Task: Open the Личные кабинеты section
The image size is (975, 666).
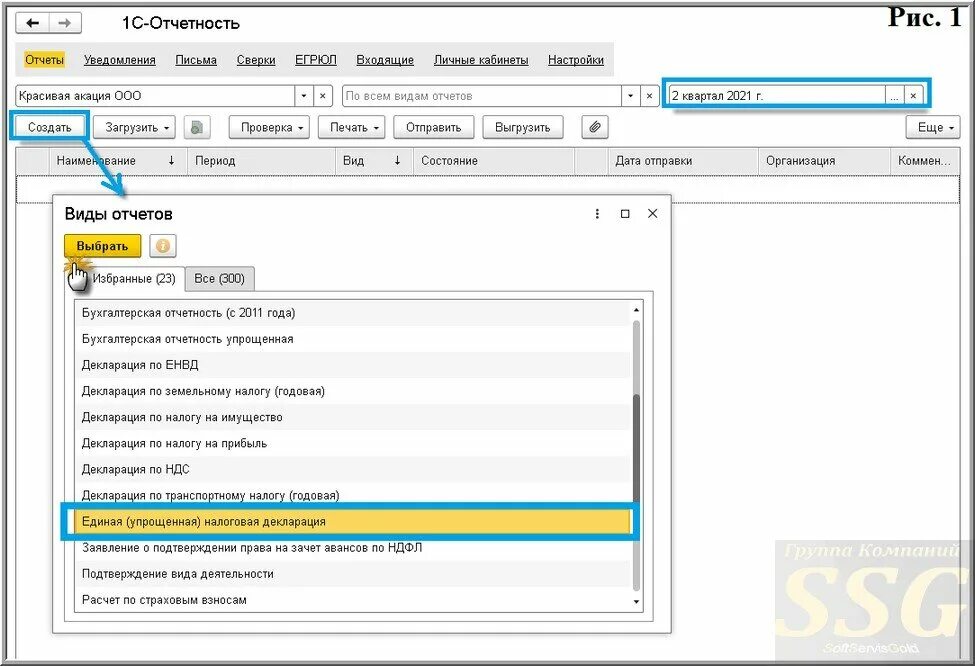Action: 481,60
